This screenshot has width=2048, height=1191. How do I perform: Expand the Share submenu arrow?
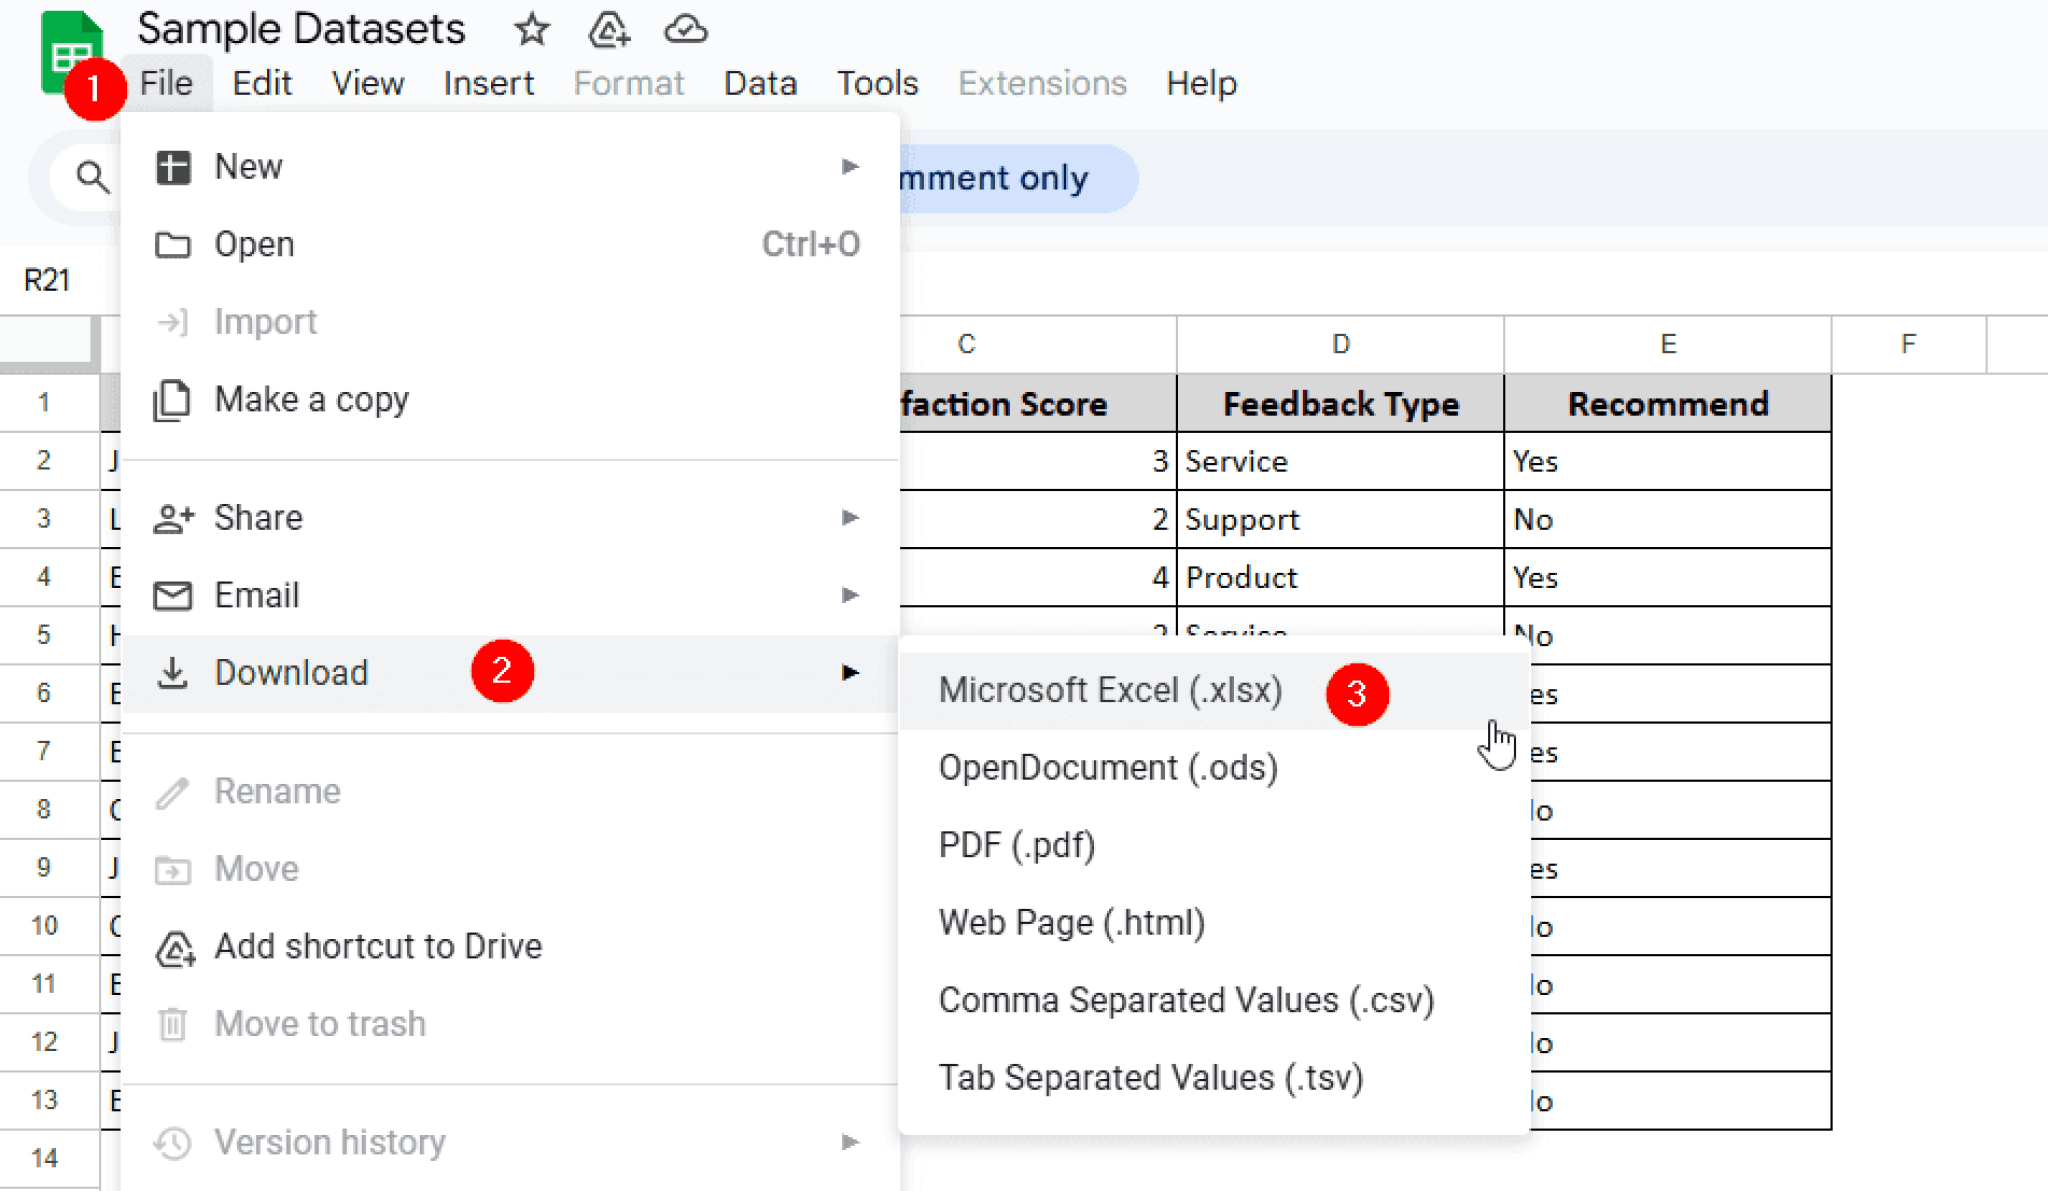click(850, 517)
